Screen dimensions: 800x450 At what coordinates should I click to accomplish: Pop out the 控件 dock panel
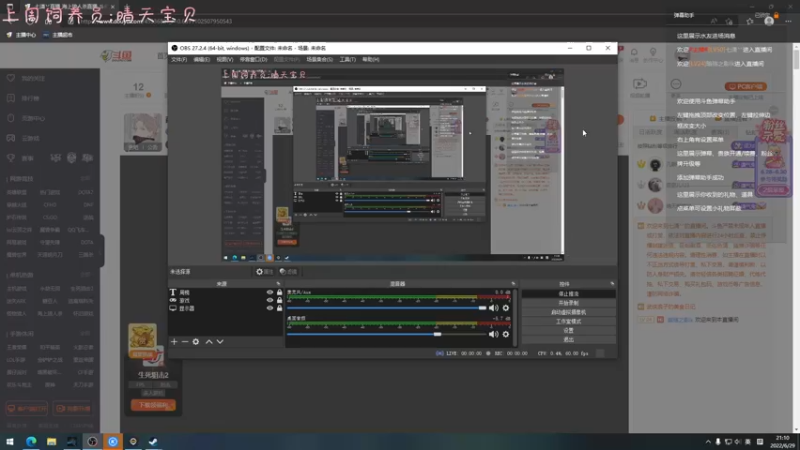coord(612,284)
